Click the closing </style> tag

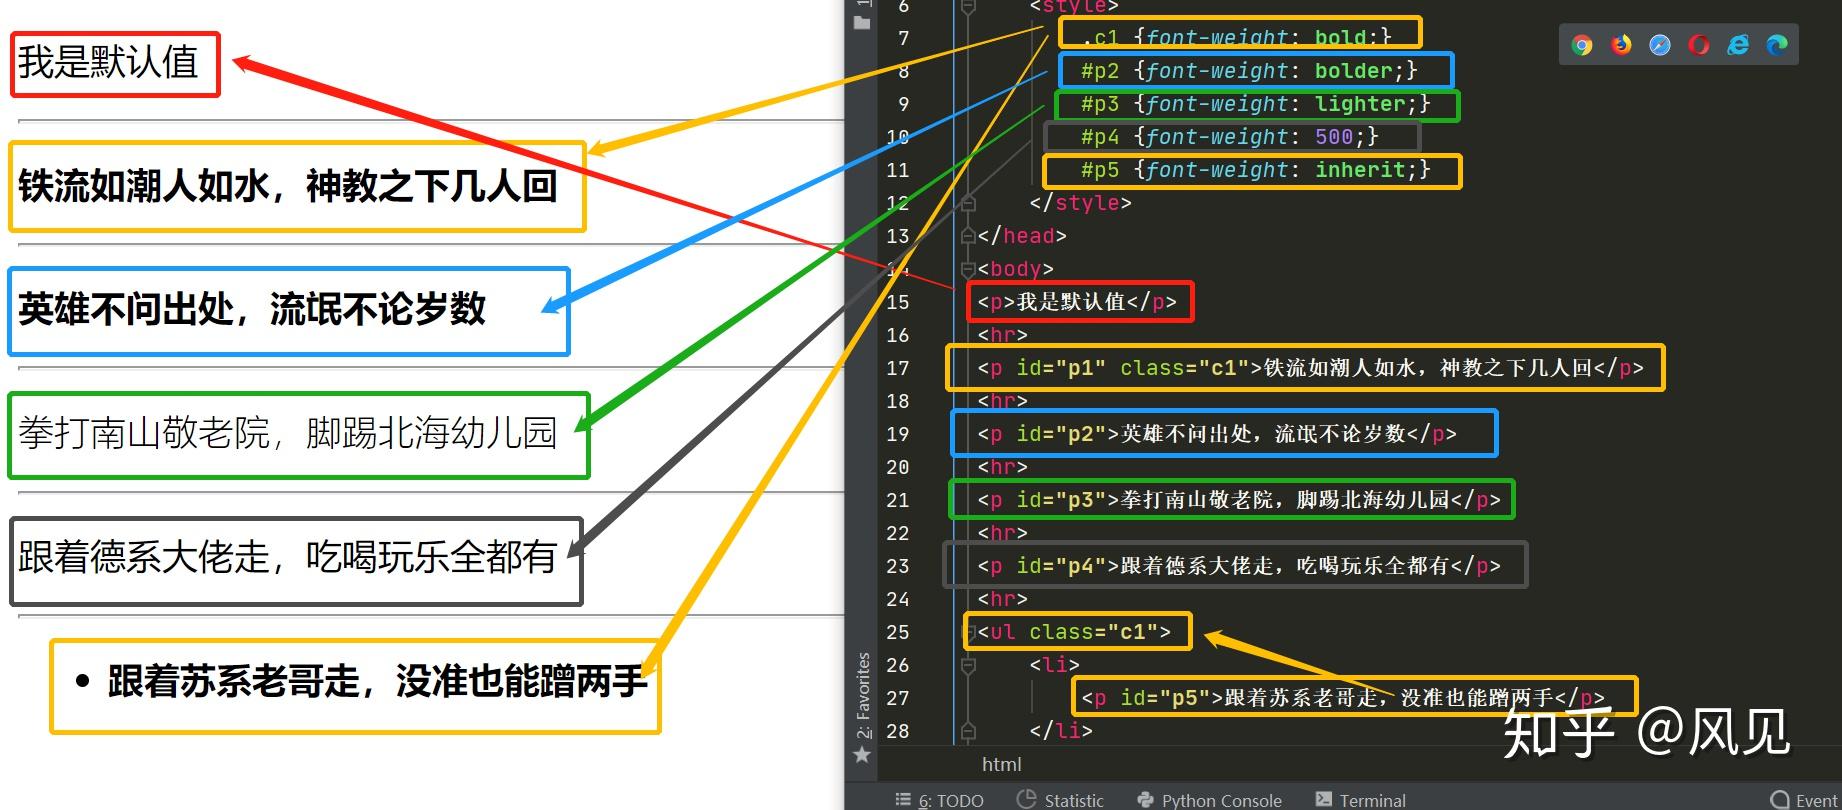click(1081, 203)
